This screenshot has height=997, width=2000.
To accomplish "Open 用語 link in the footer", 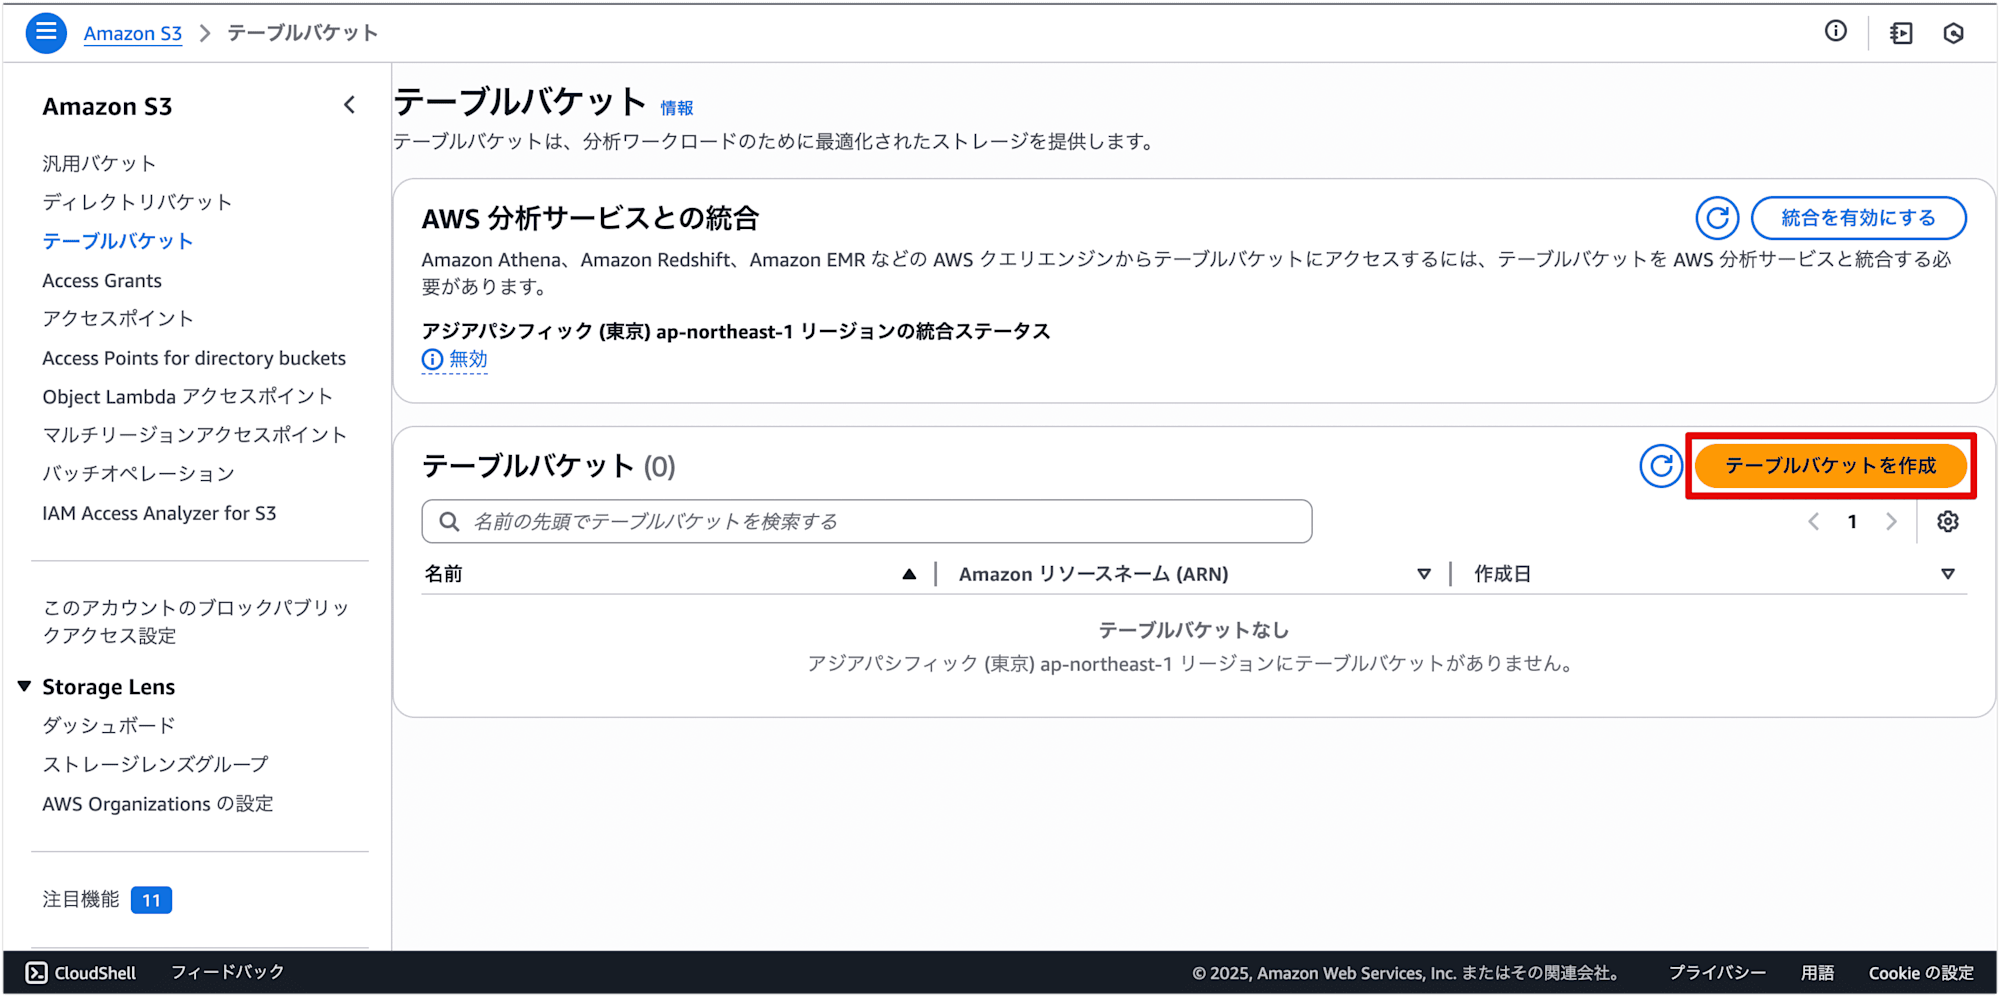I will [x=1817, y=972].
